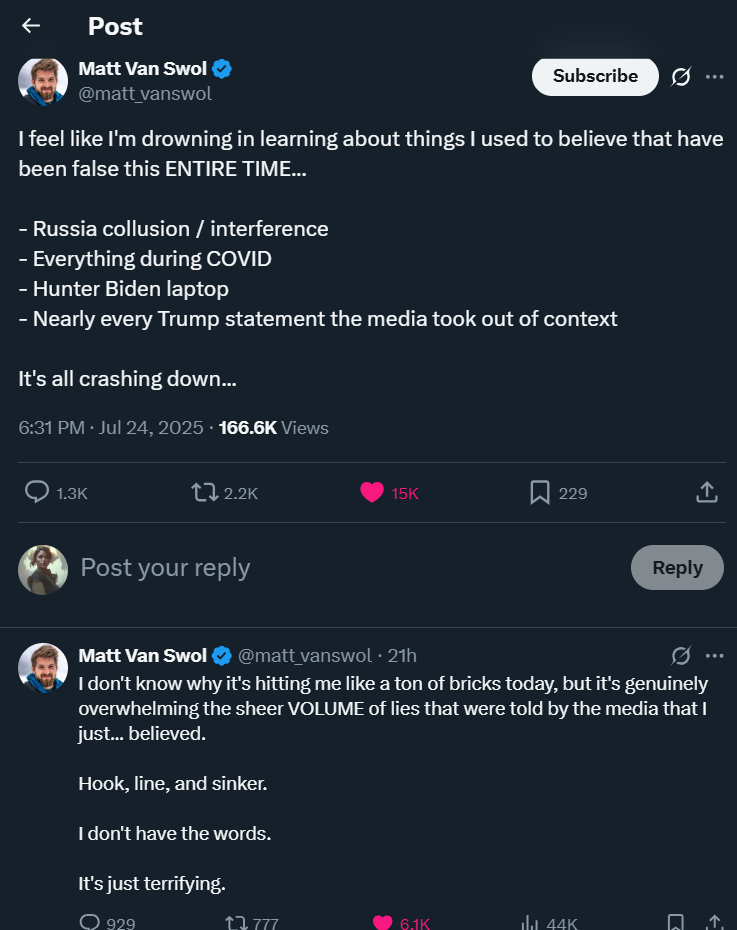Click the Grok icon on reply post

[681, 656]
